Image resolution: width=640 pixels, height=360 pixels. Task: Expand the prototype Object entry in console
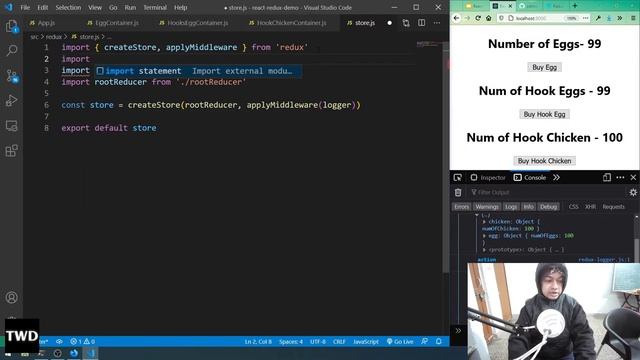click(x=484, y=249)
